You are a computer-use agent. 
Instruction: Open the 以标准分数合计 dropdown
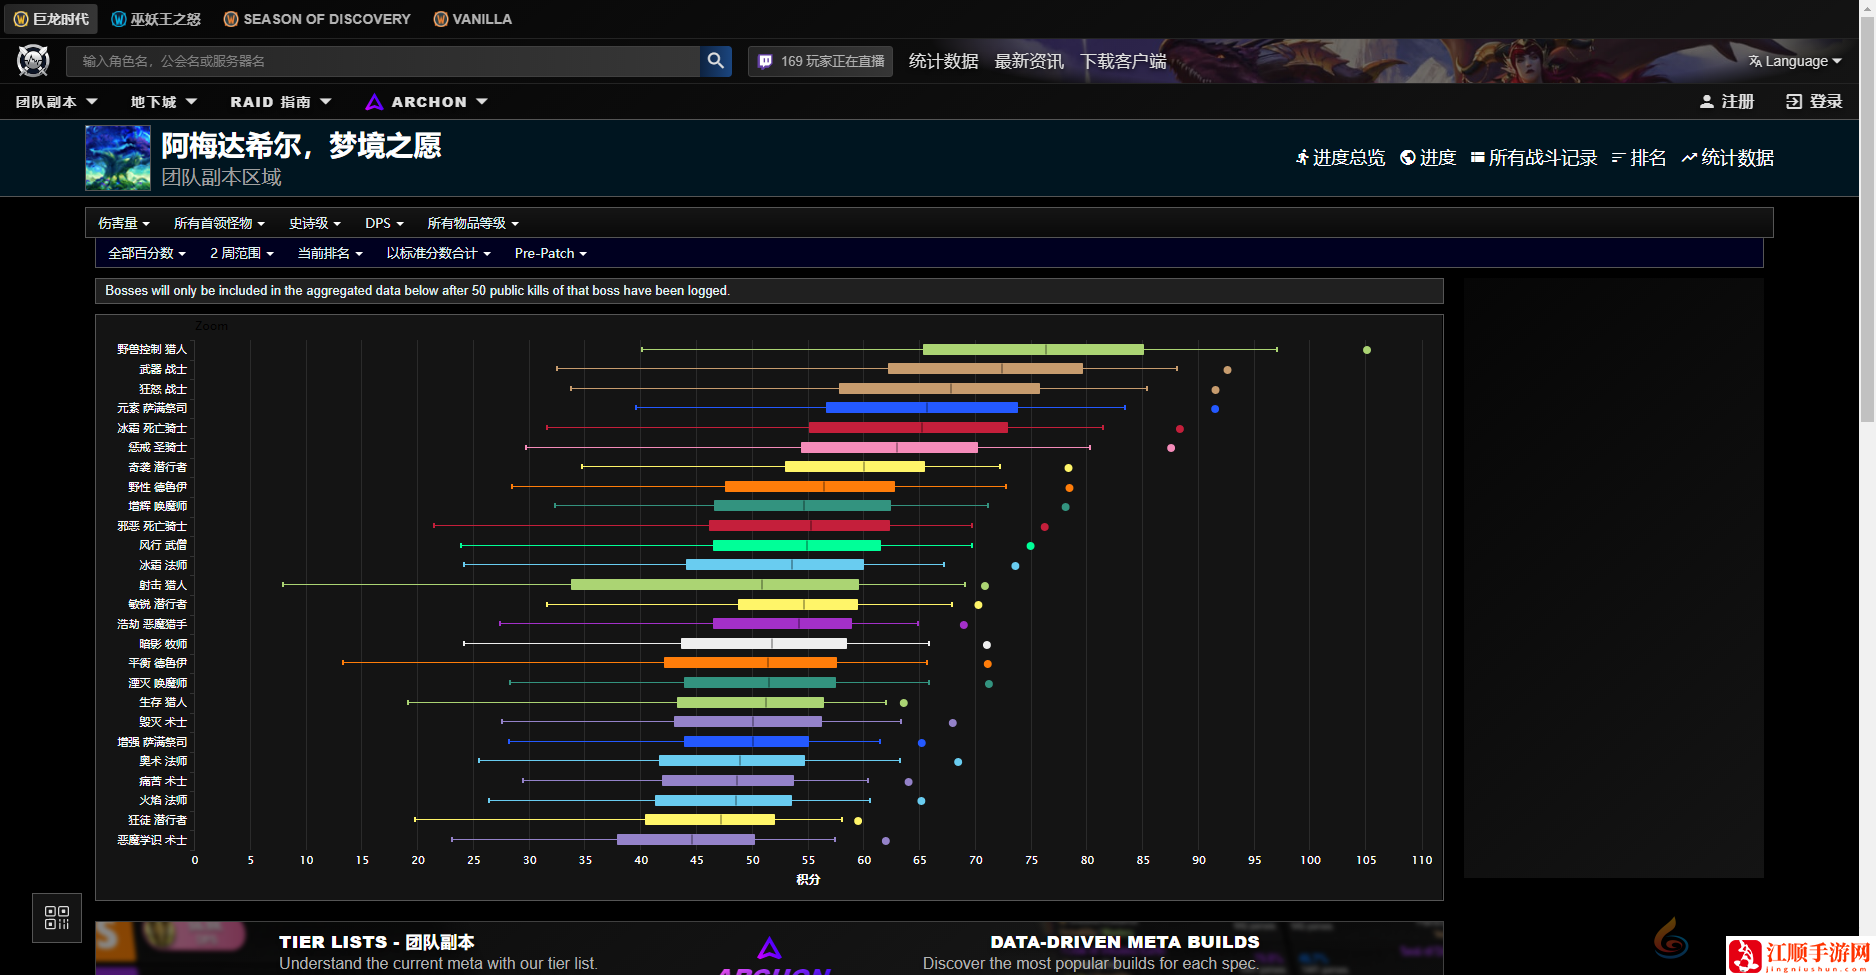tap(439, 253)
